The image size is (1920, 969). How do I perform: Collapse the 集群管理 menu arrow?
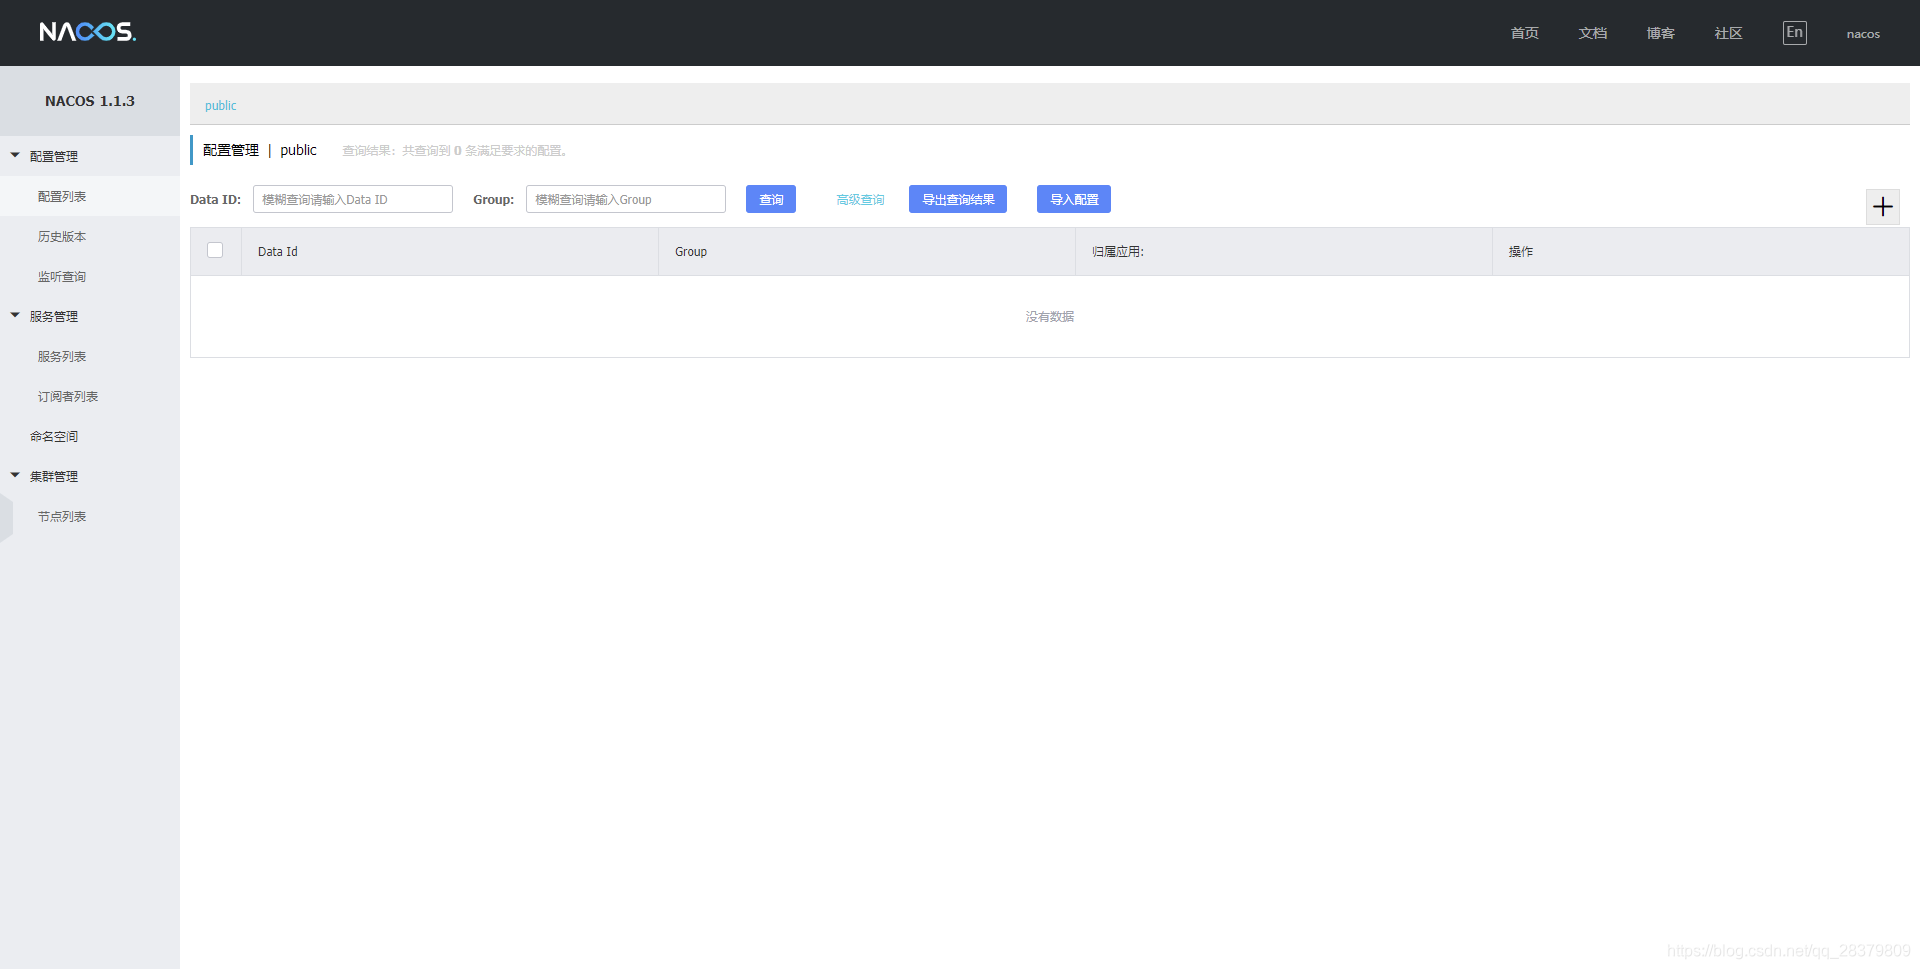coord(15,476)
